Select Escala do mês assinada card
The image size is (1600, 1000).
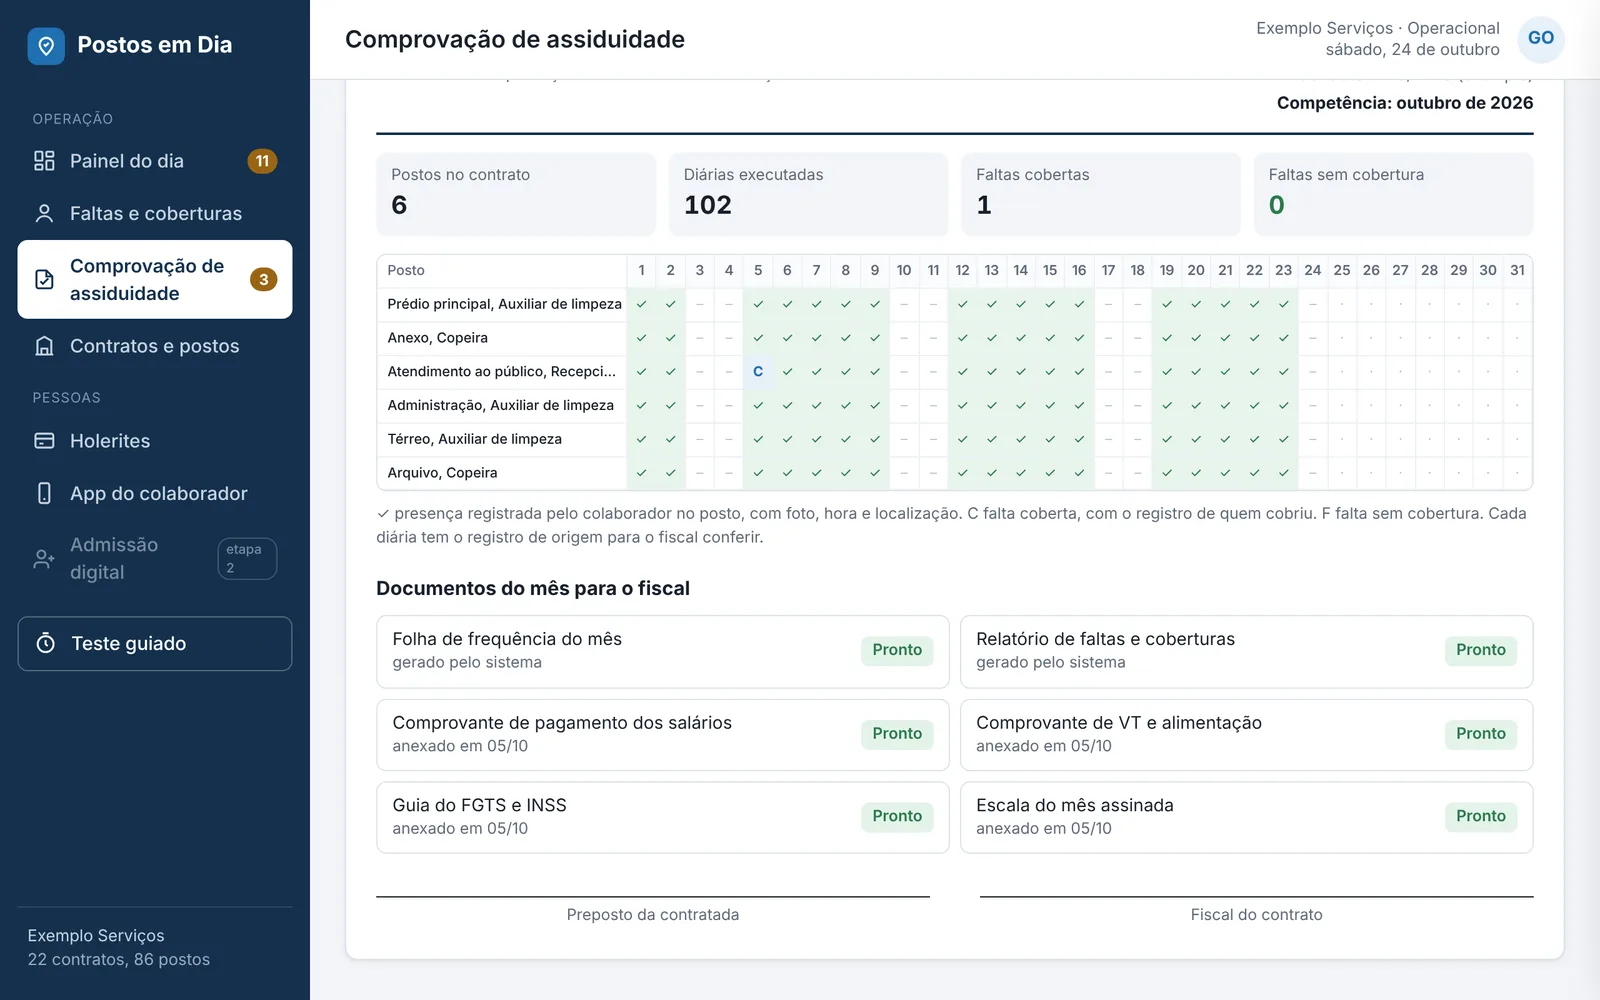[1246, 817]
